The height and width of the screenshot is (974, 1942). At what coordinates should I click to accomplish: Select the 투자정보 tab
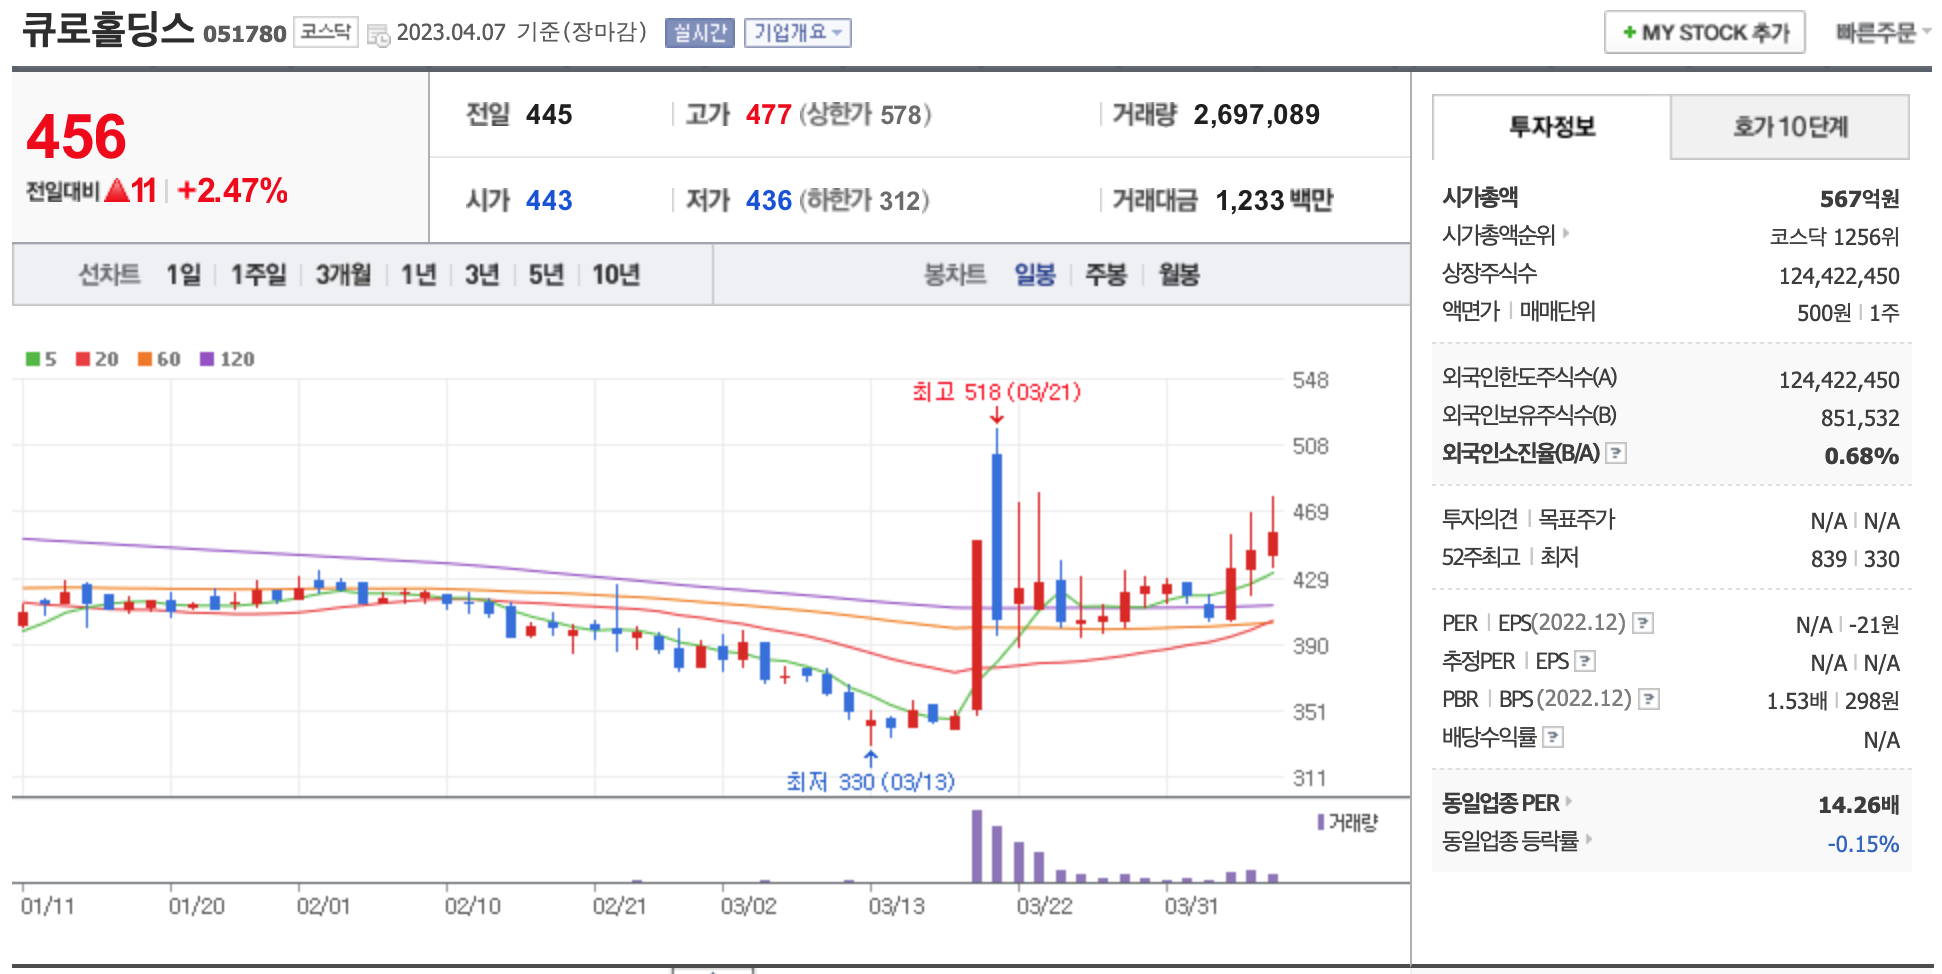[1551, 127]
